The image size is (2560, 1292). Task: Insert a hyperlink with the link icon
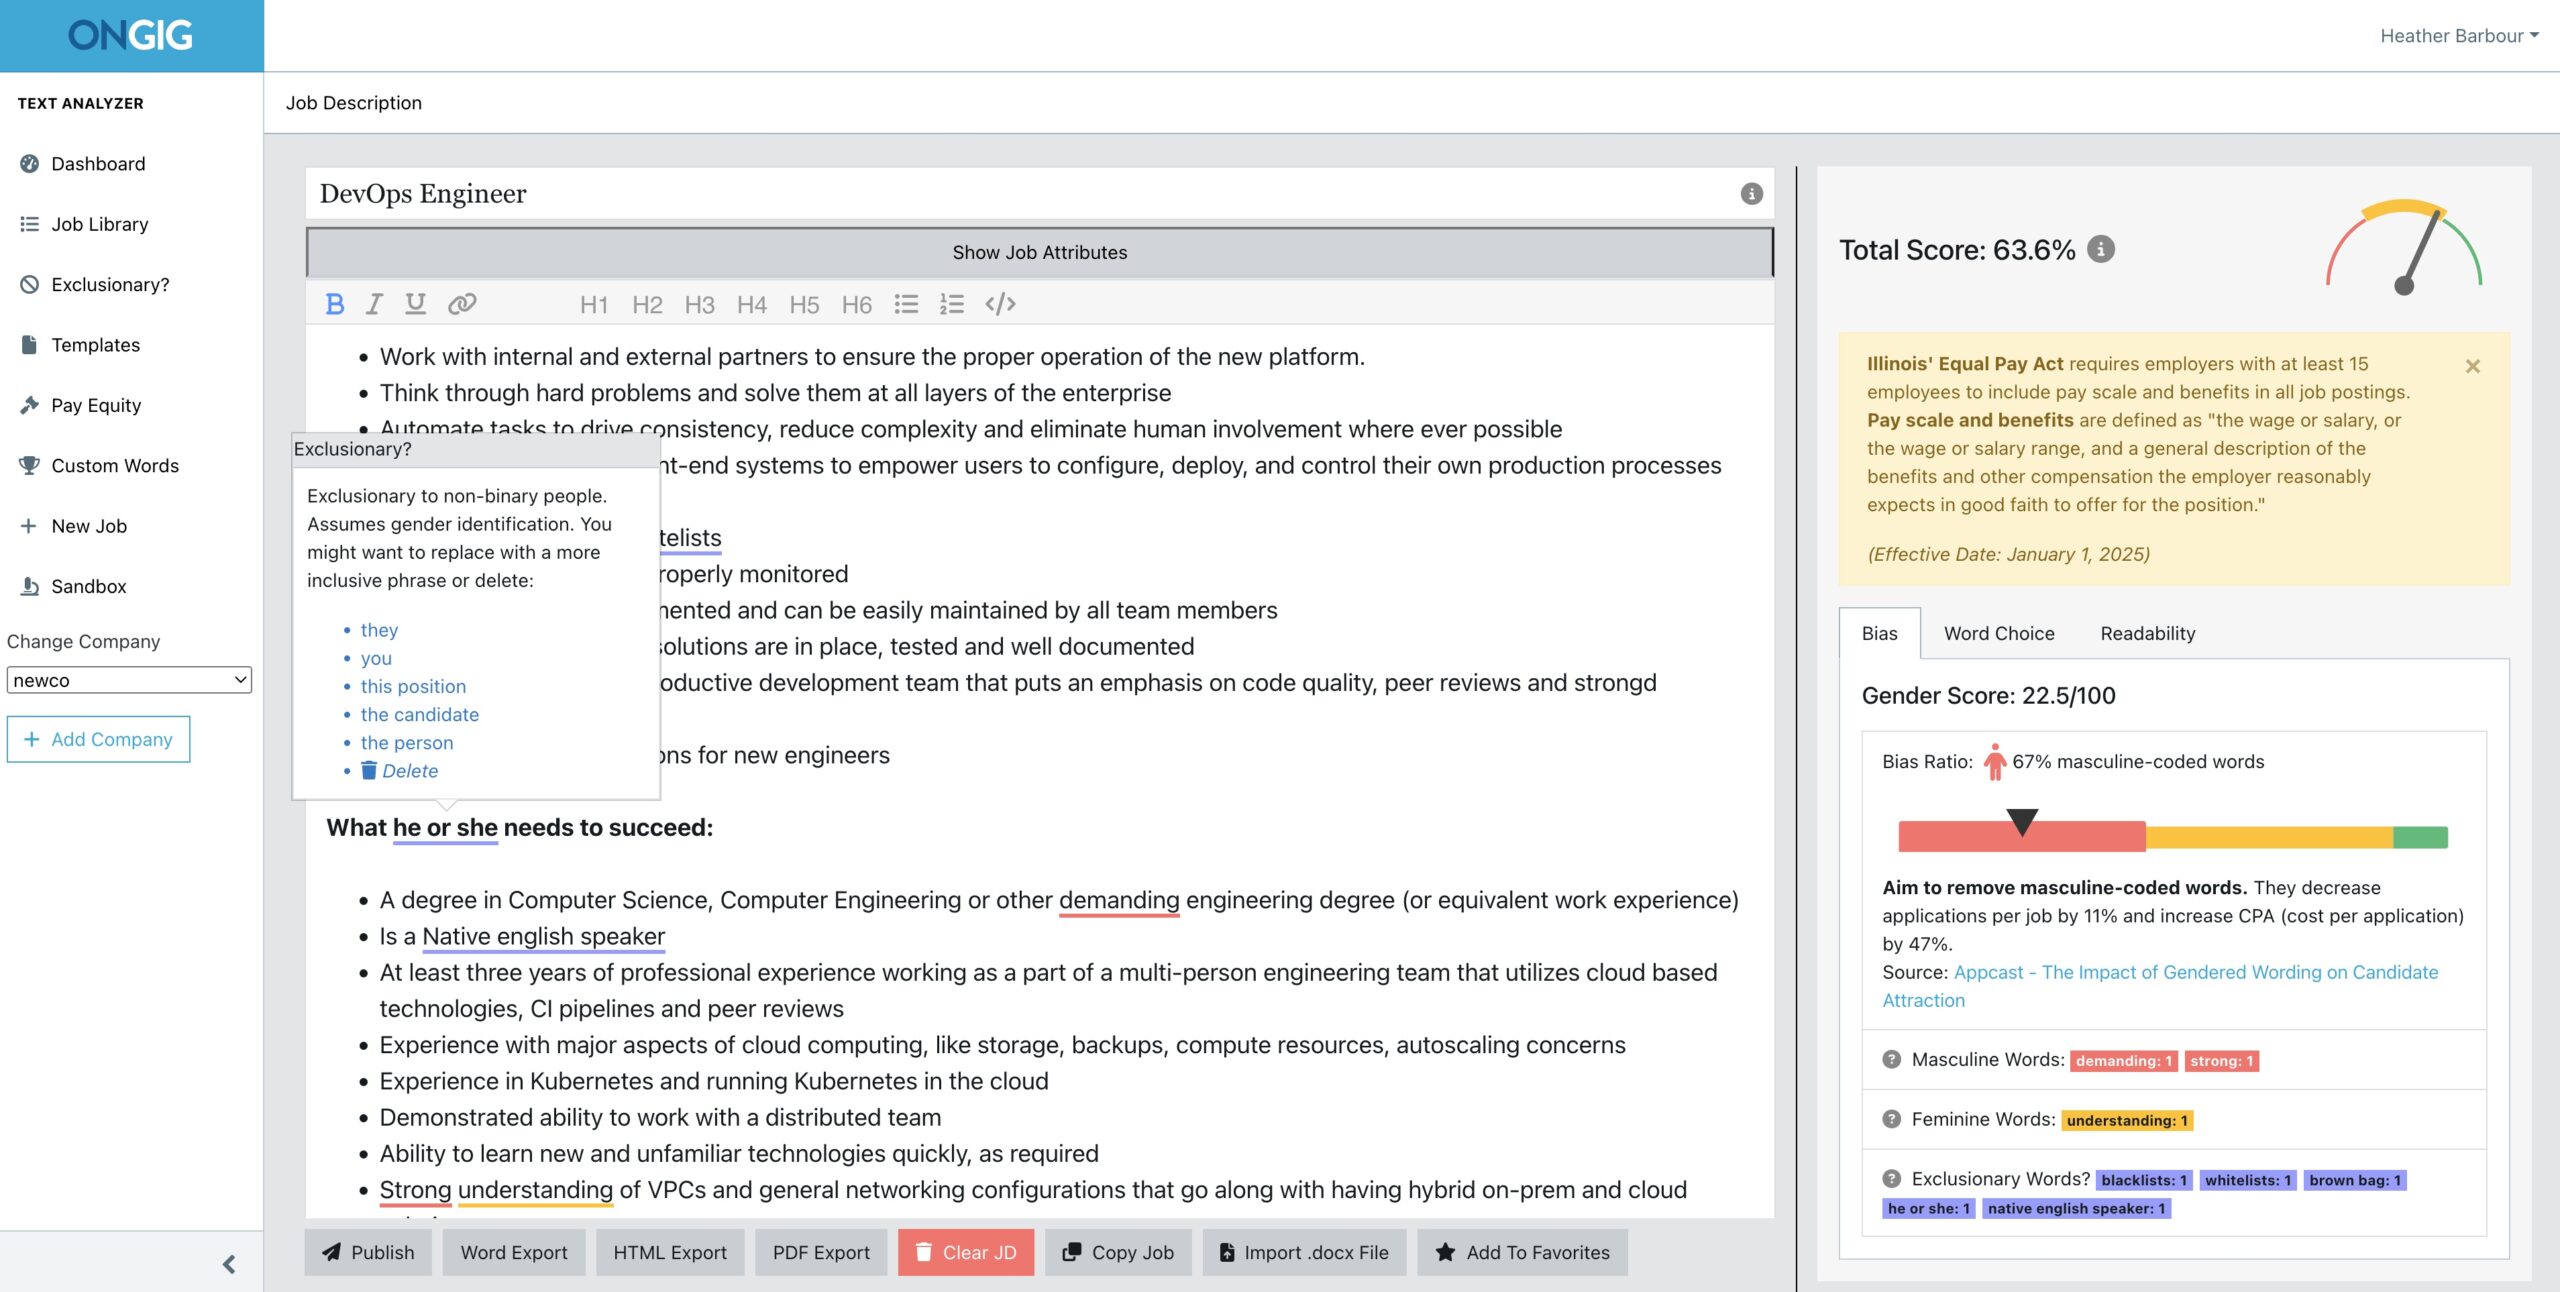point(461,304)
